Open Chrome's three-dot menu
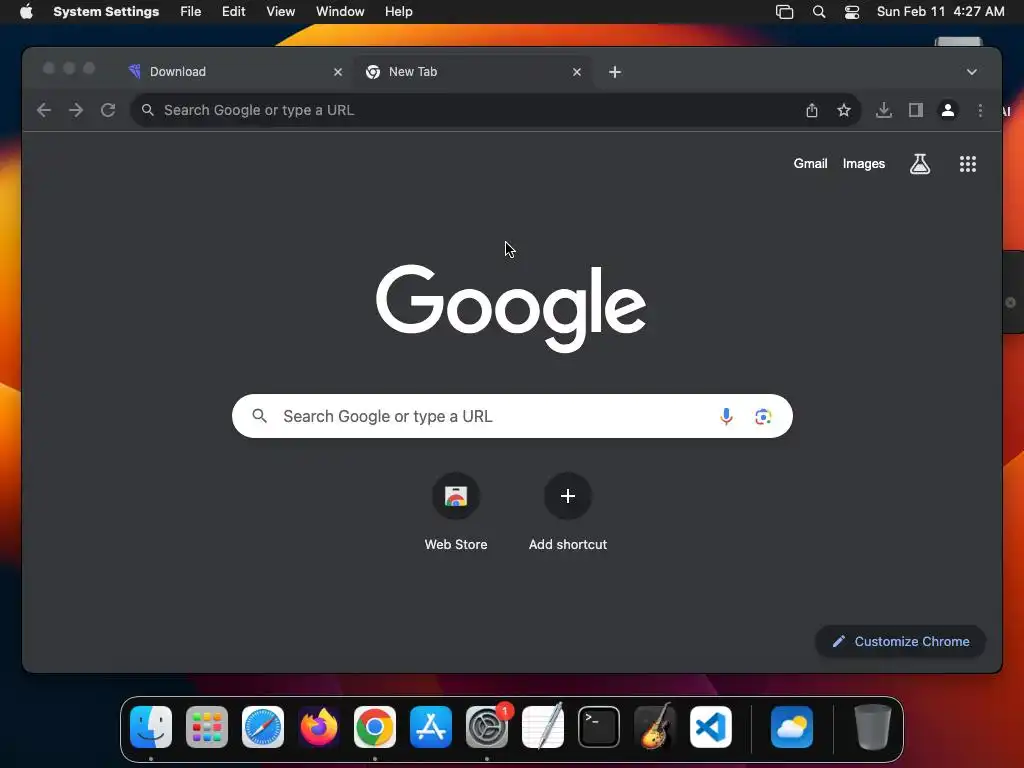Screen dimensions: 1024x768 point(980,110)
